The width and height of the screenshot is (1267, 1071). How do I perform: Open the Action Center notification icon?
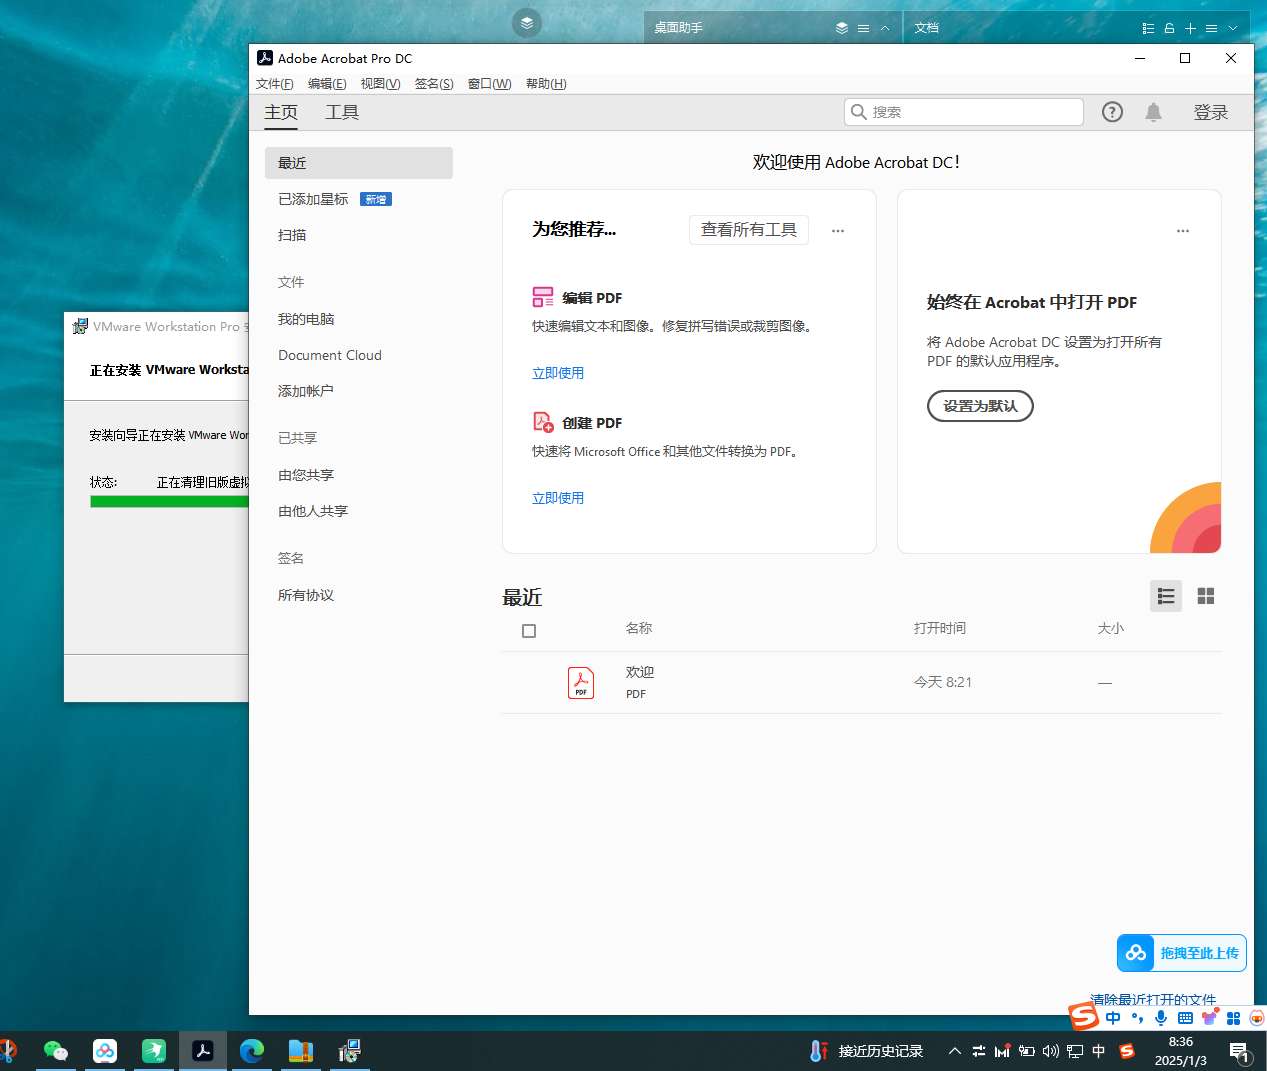[1240, 1052]
